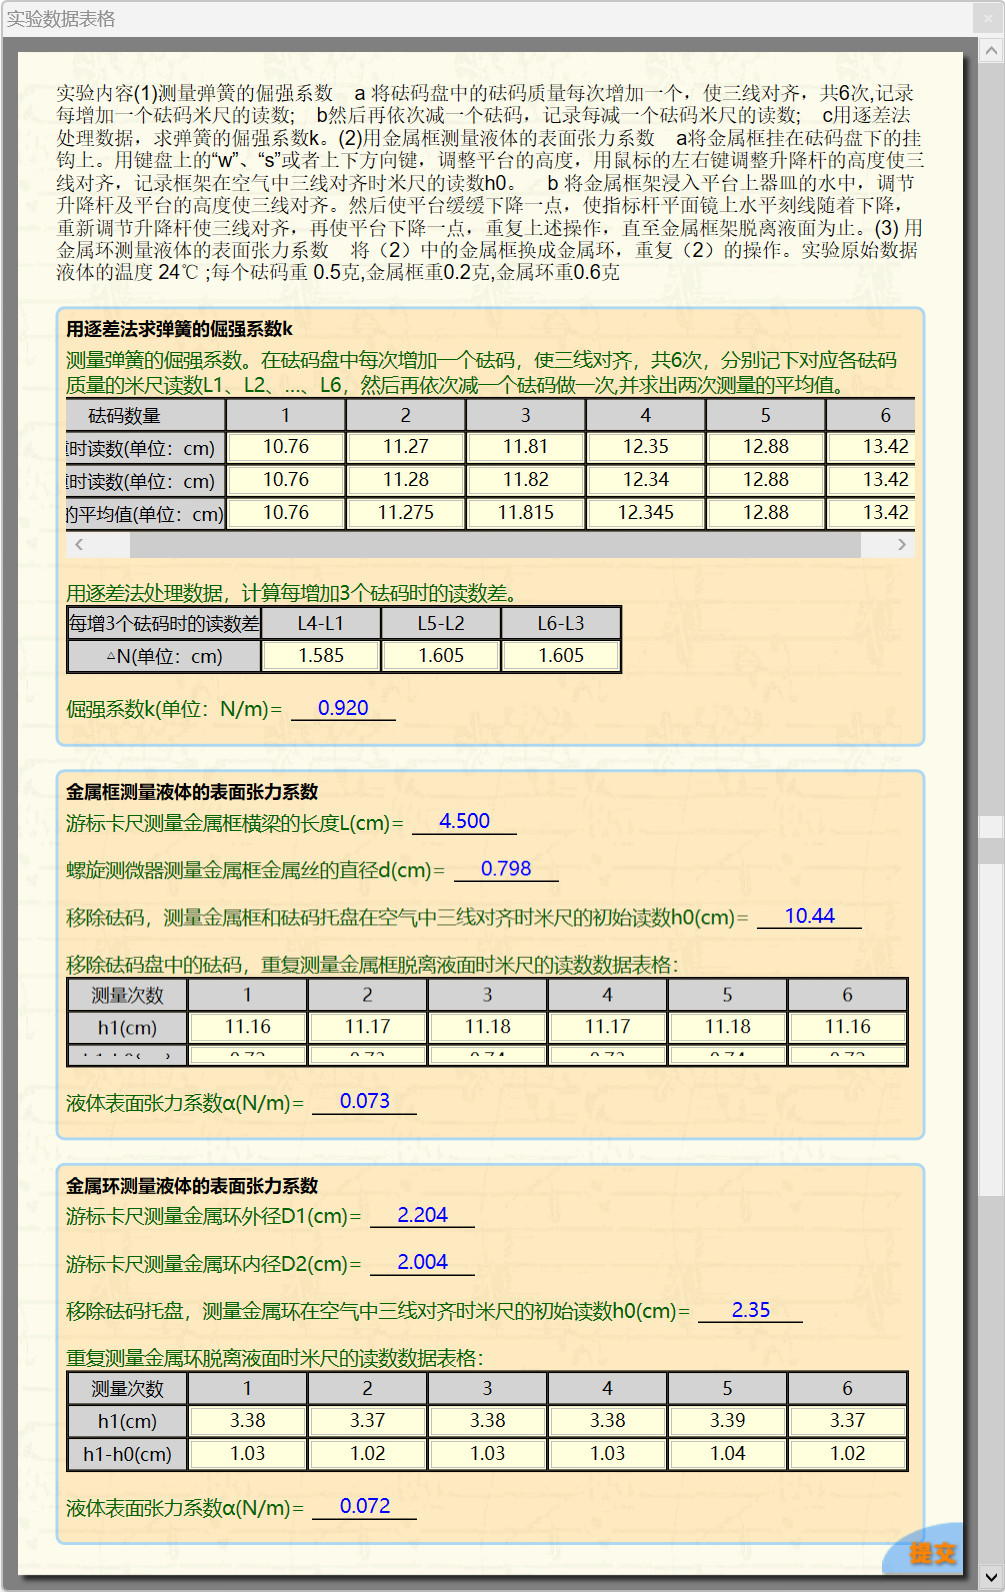
Task: Click the 倔强系数k value field
Action: pos(343,708)
